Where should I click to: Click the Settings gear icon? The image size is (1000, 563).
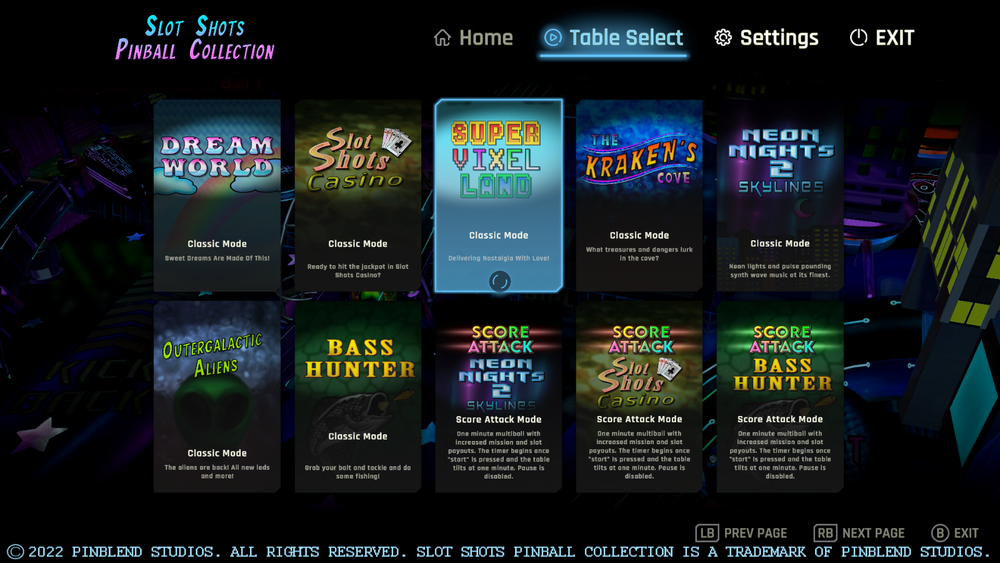click(723, 38)
